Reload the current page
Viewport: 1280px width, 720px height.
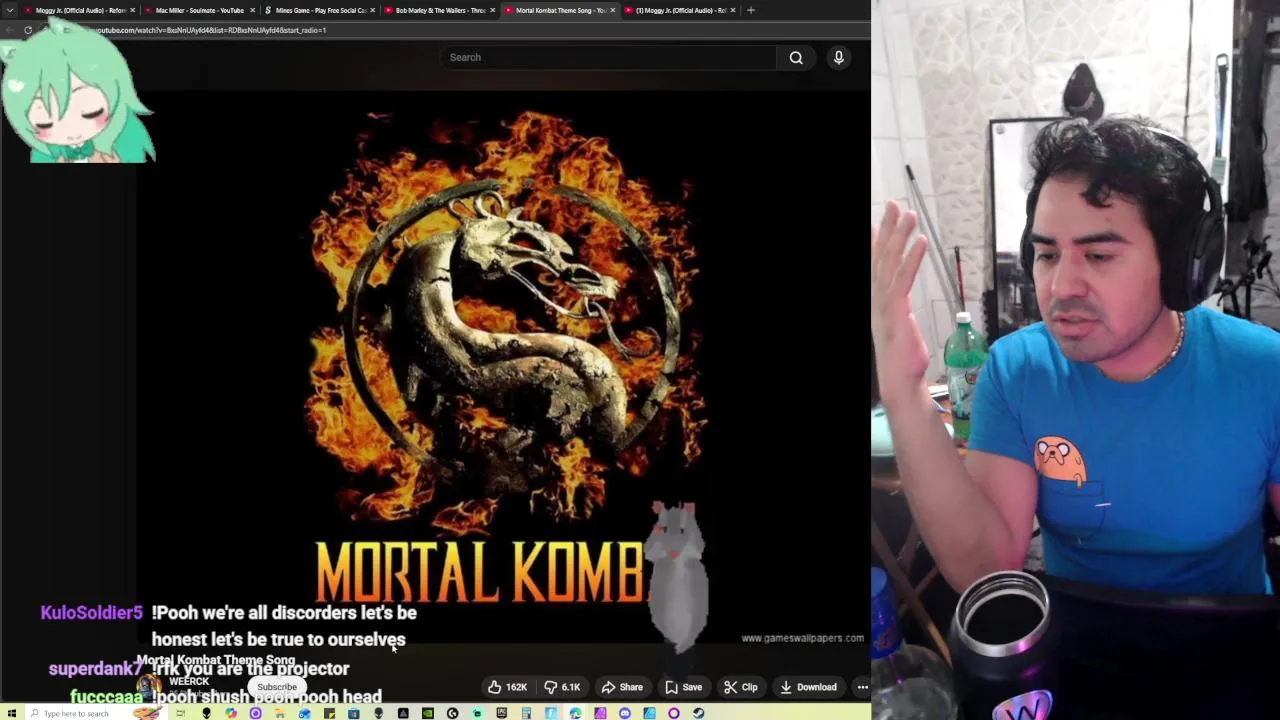(28, 30)
